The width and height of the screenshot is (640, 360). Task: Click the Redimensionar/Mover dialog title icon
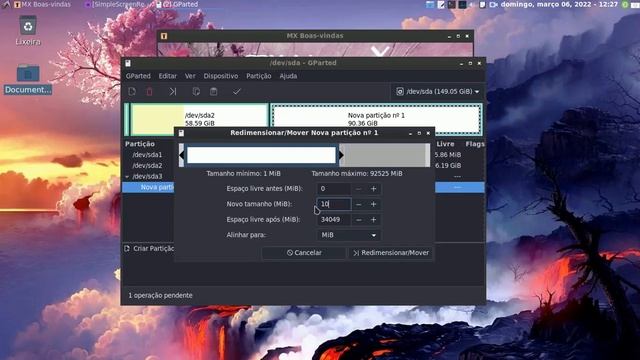click(181, 133)
